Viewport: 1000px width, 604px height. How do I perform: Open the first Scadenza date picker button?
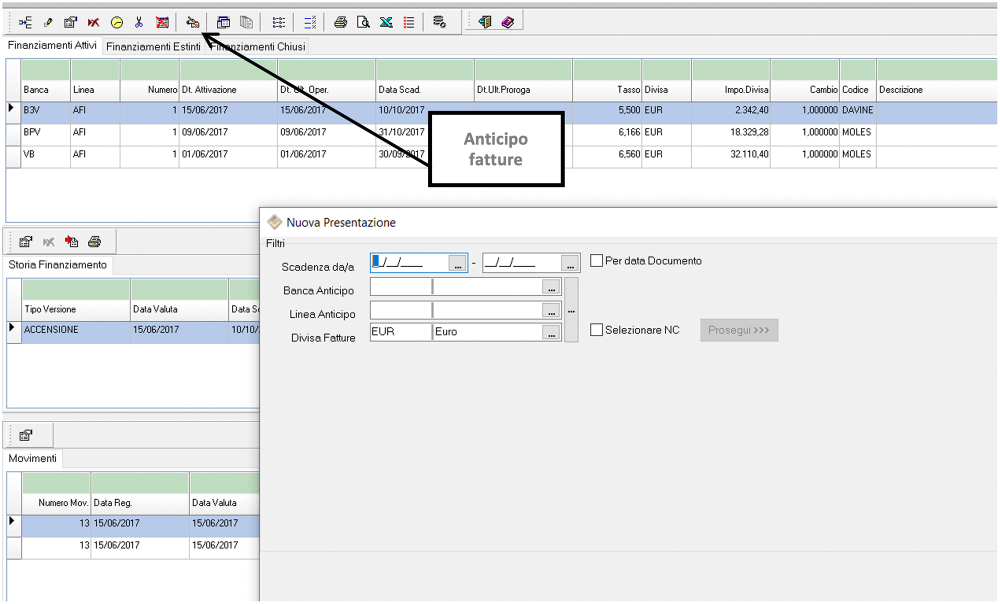[x=457, y=264]
